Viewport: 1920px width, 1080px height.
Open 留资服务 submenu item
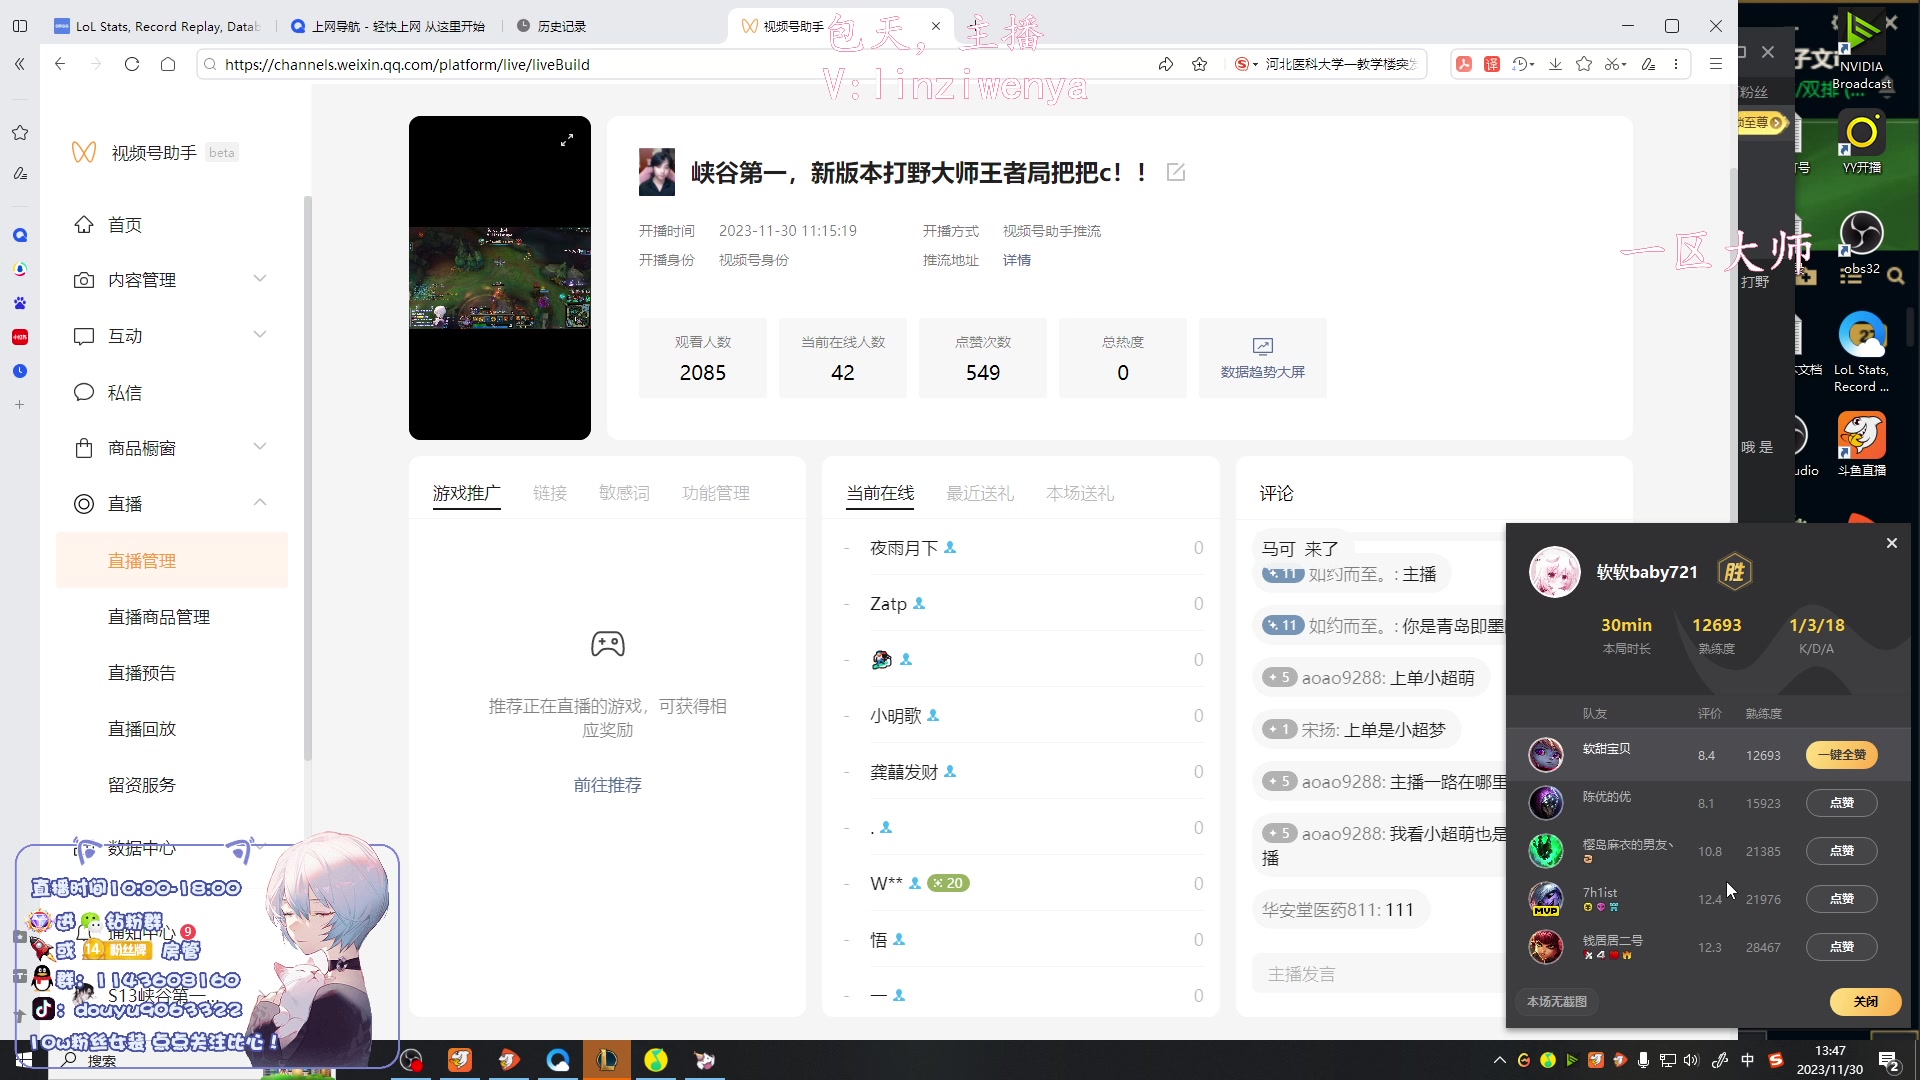point(142,785)
